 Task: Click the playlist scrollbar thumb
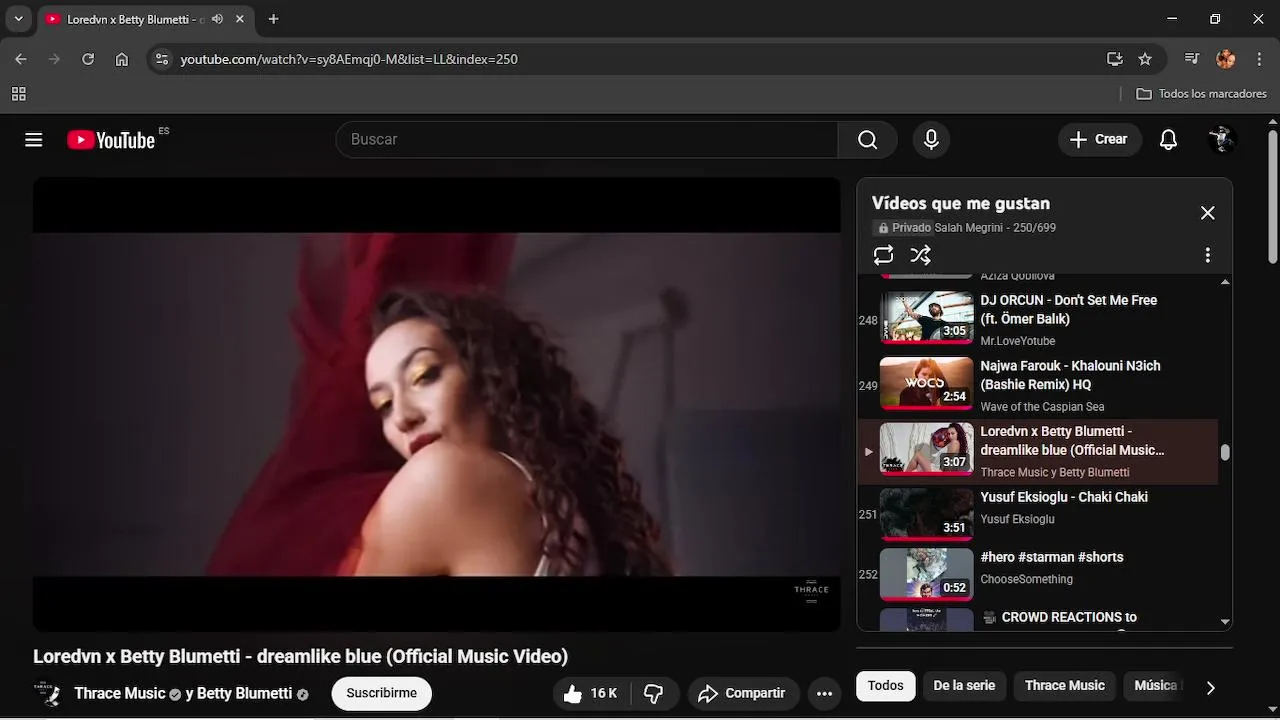click(x=1225, y=452)
